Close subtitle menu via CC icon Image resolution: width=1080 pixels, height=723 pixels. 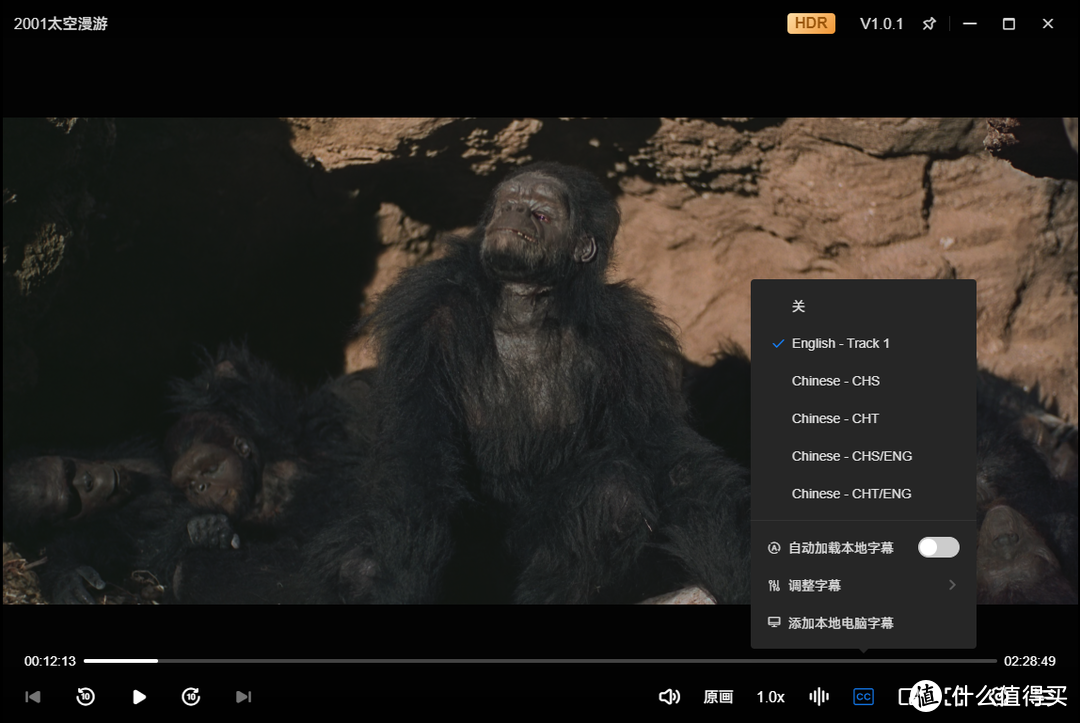tap(863, 697)
